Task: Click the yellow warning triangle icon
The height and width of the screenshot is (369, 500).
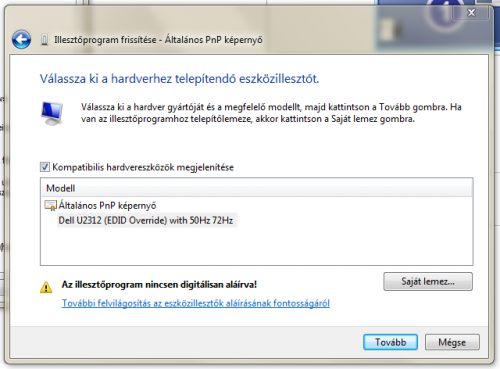Action: (x=46, y=287)
